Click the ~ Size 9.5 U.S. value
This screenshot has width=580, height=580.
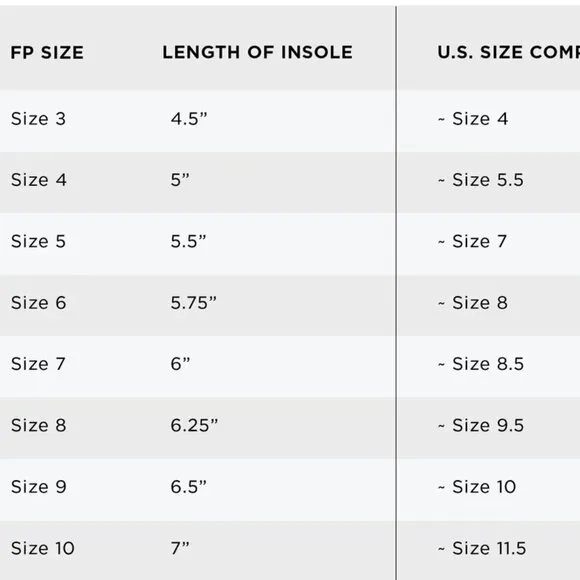481,425
